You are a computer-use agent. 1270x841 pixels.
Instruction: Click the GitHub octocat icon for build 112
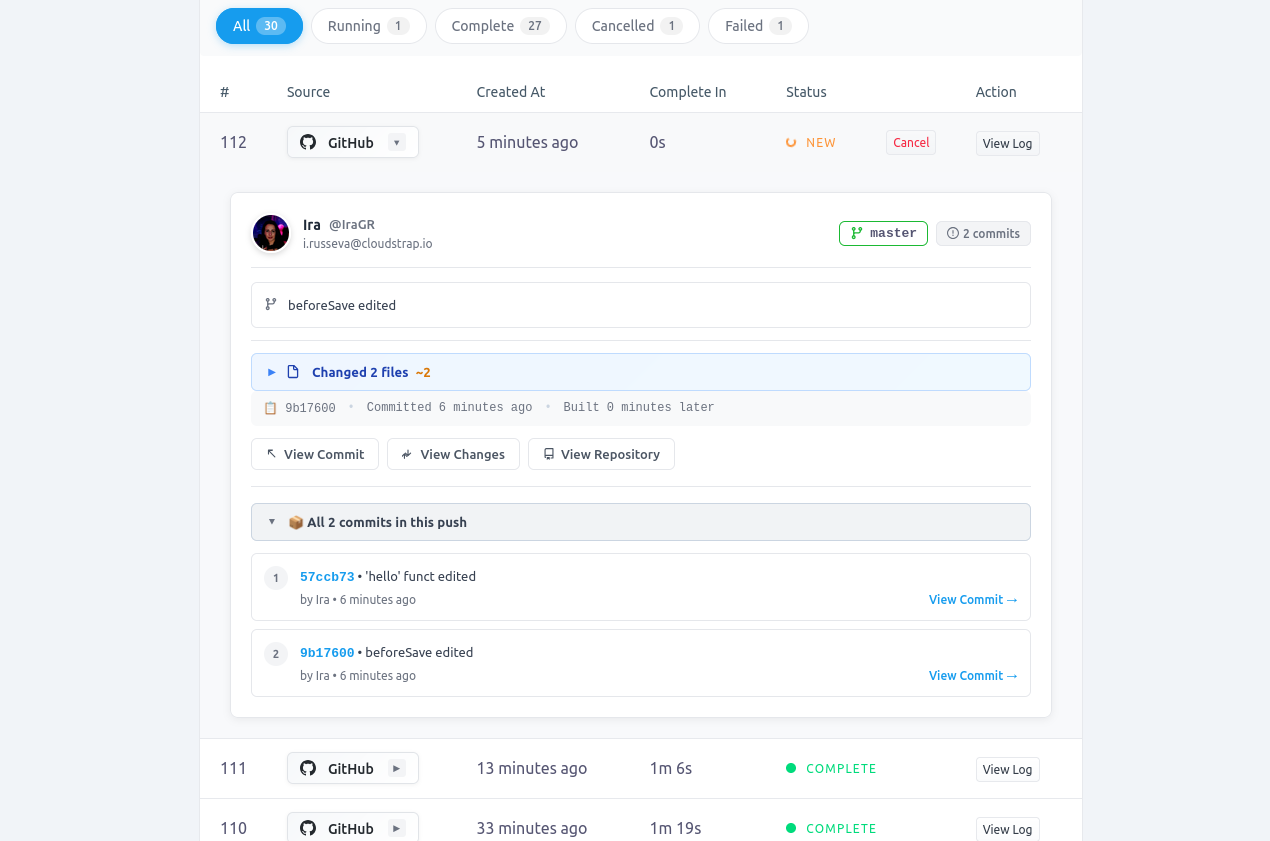(307, 142)
